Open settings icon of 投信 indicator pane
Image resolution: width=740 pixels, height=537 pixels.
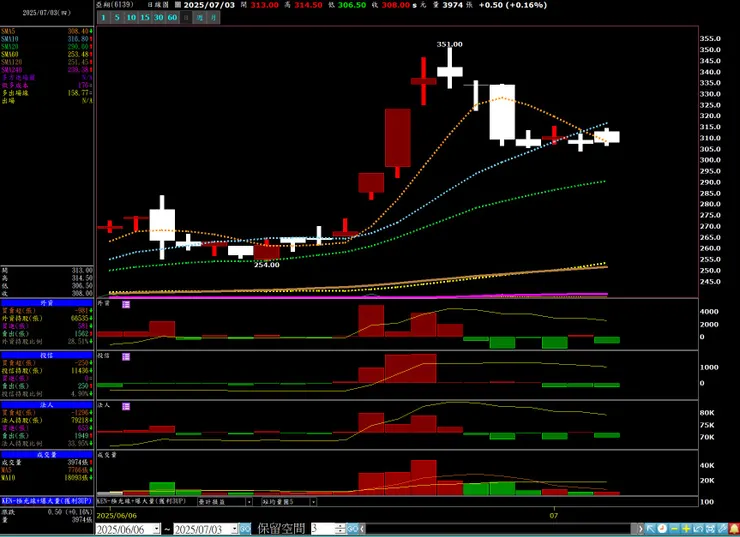coord(126,357)
